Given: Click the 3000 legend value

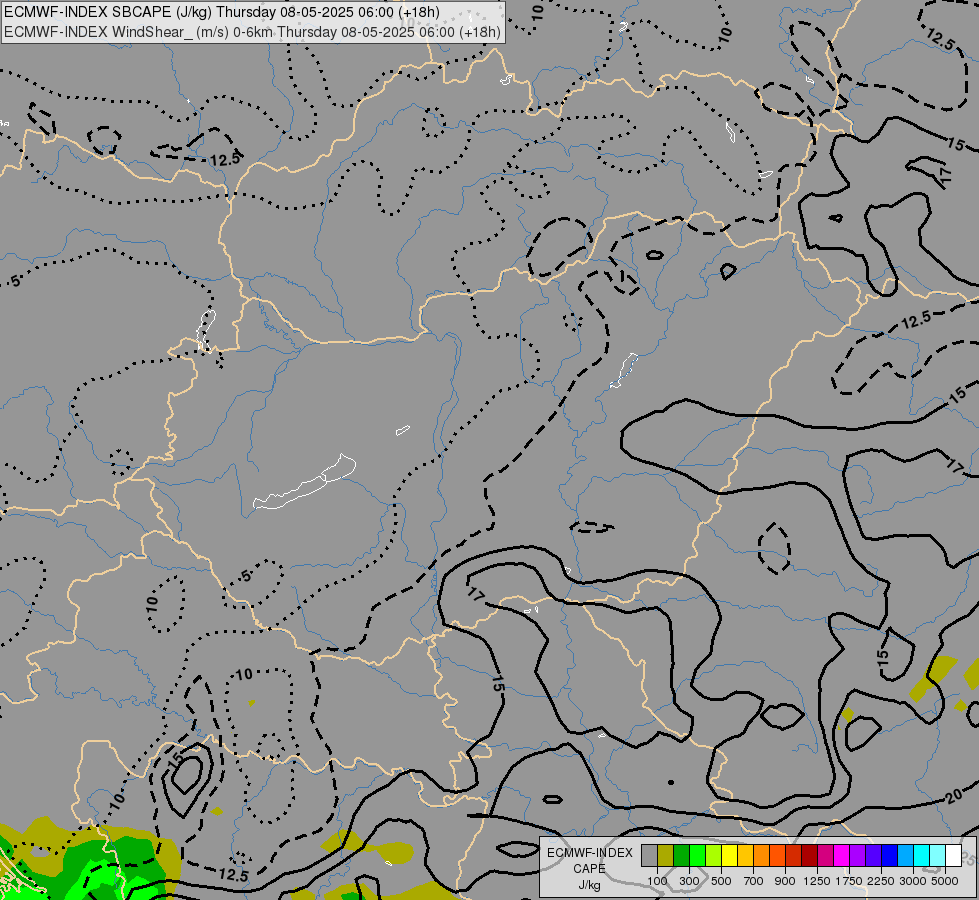Looking at the screenshot, I should [913, 881].
